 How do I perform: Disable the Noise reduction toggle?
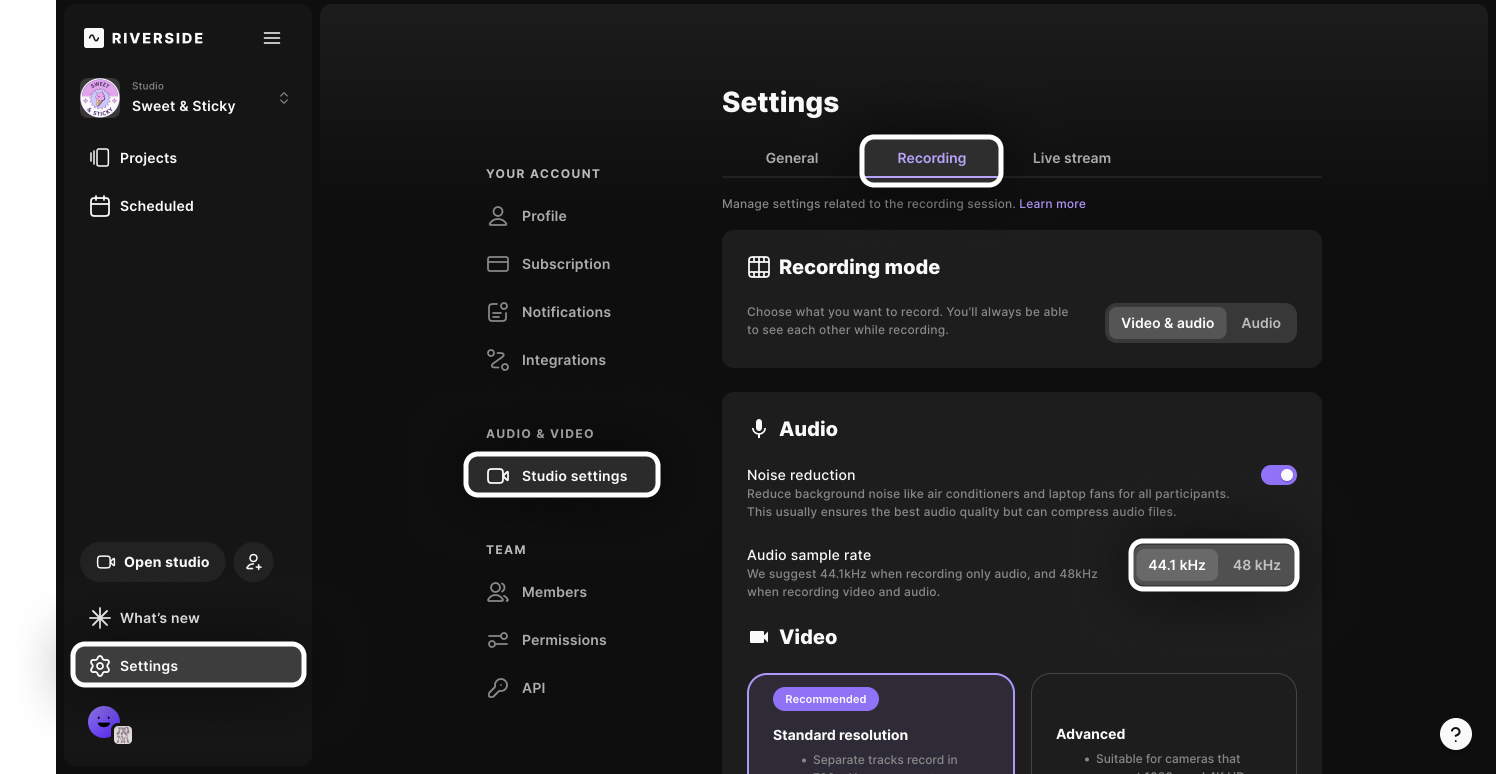coord(1278,475)
